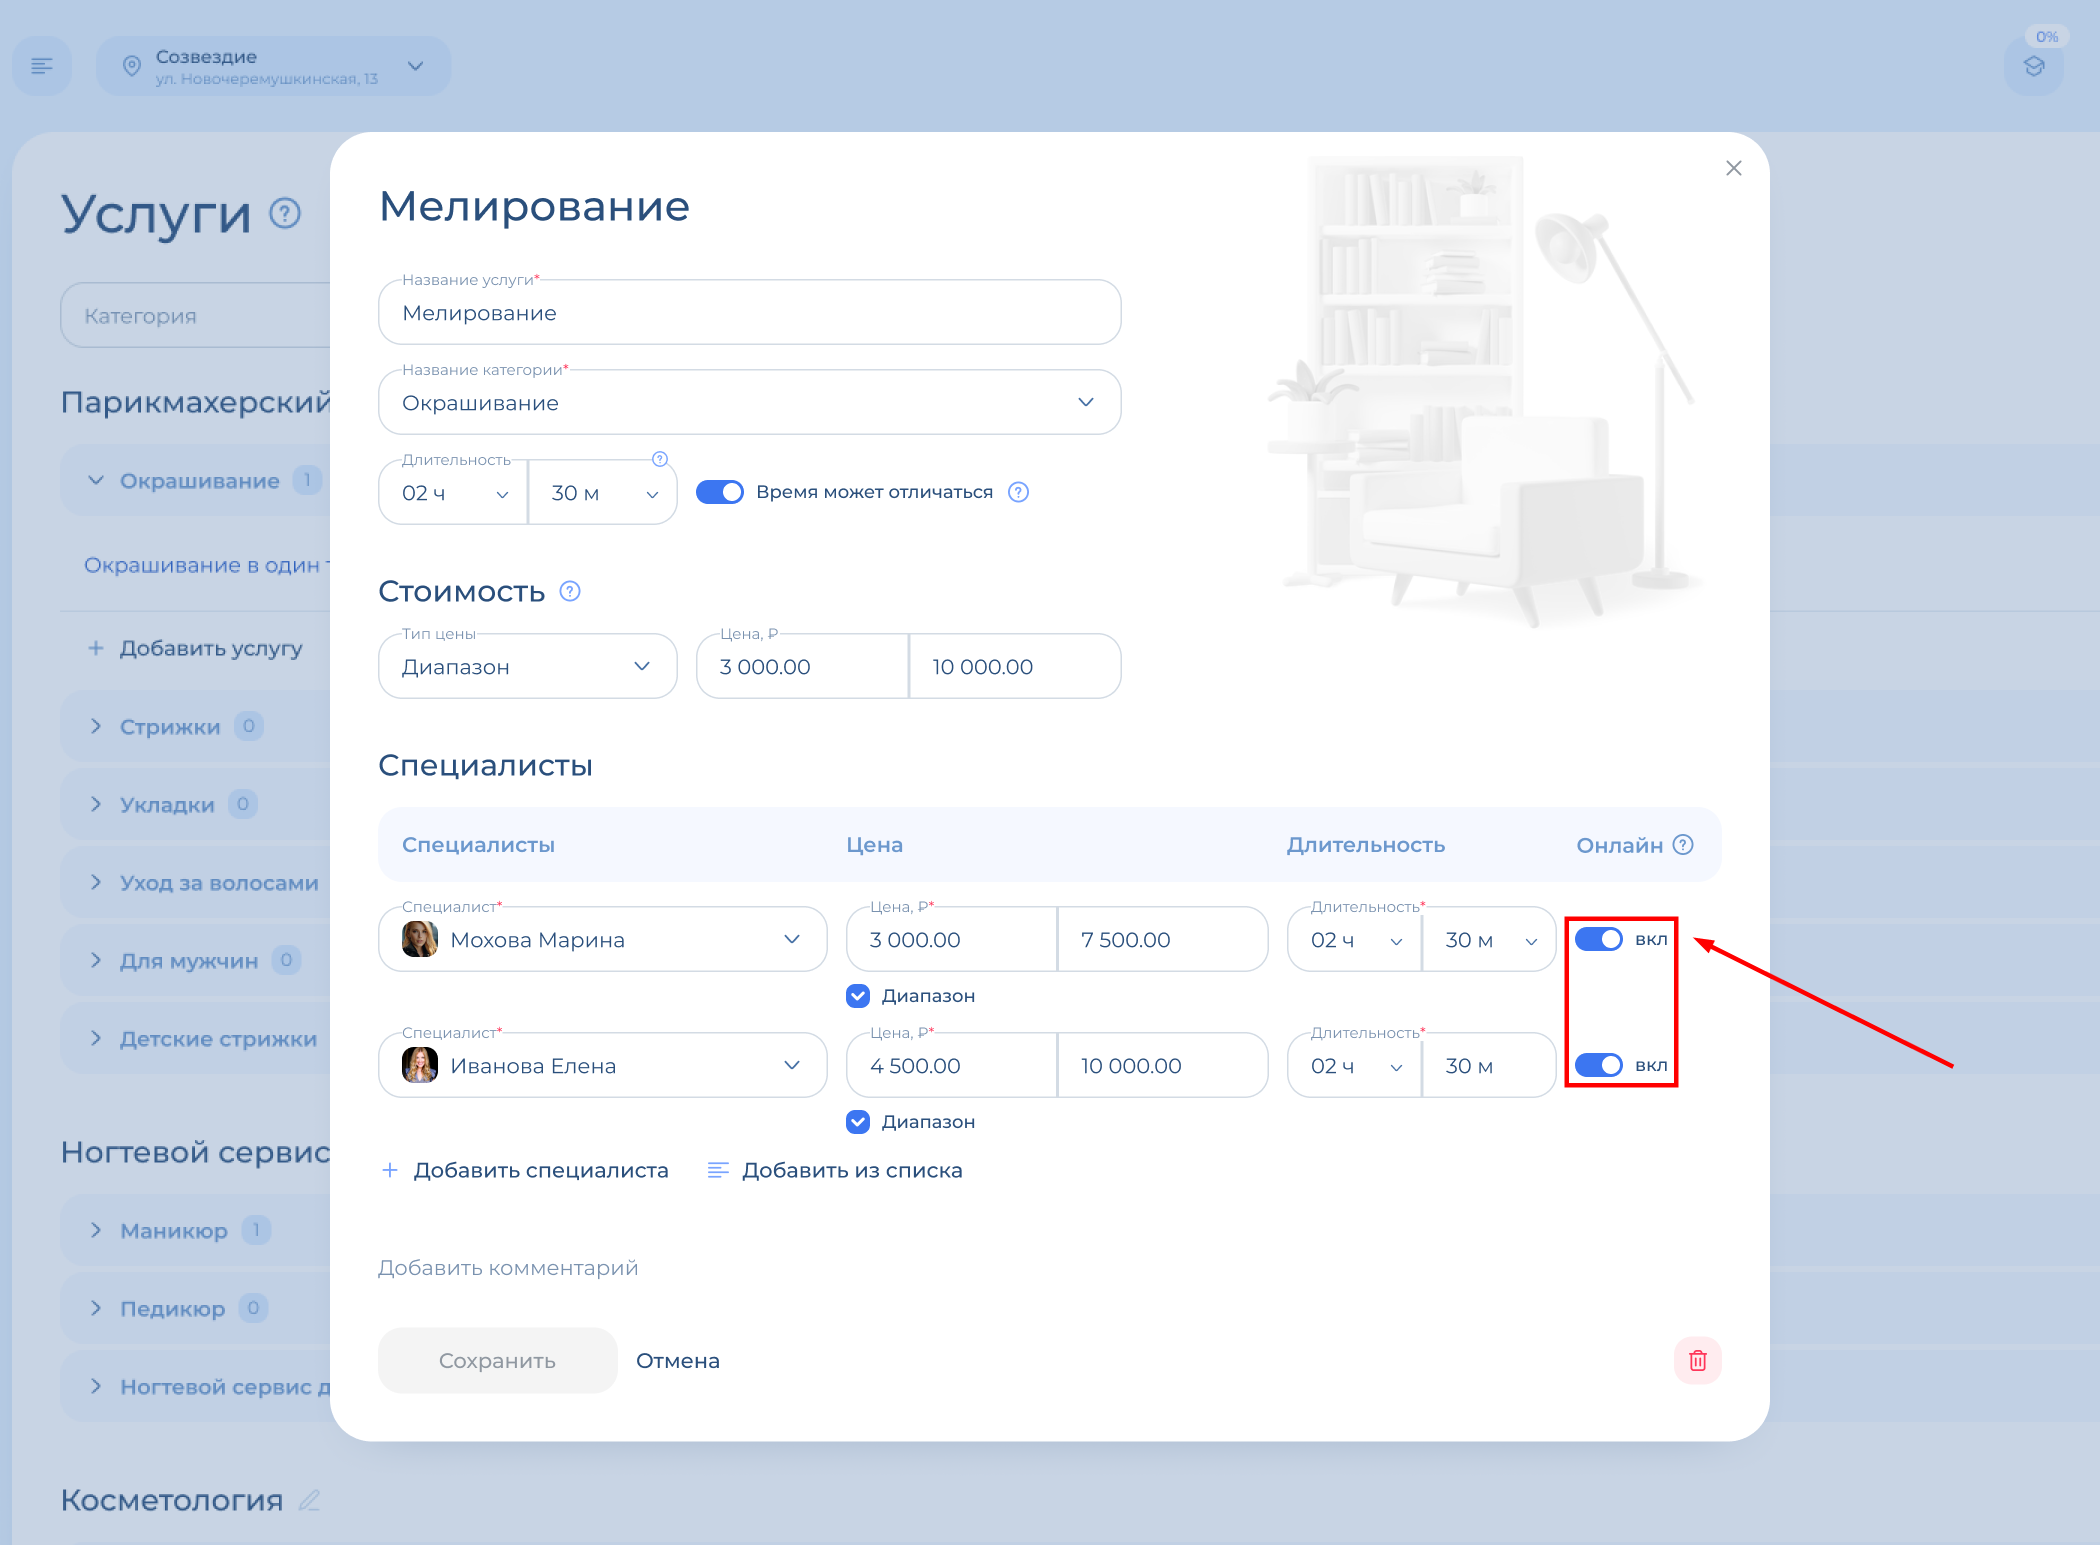Click help icon next to Стоимость

click(570, 591)
